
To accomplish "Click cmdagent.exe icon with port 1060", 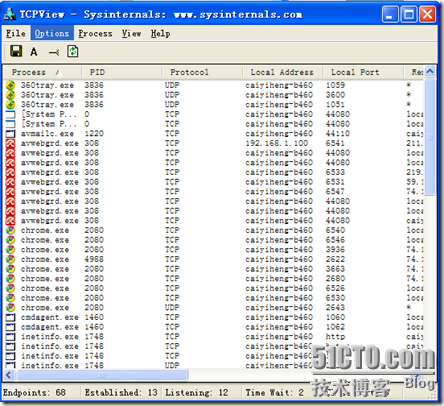I will [11, 317].
